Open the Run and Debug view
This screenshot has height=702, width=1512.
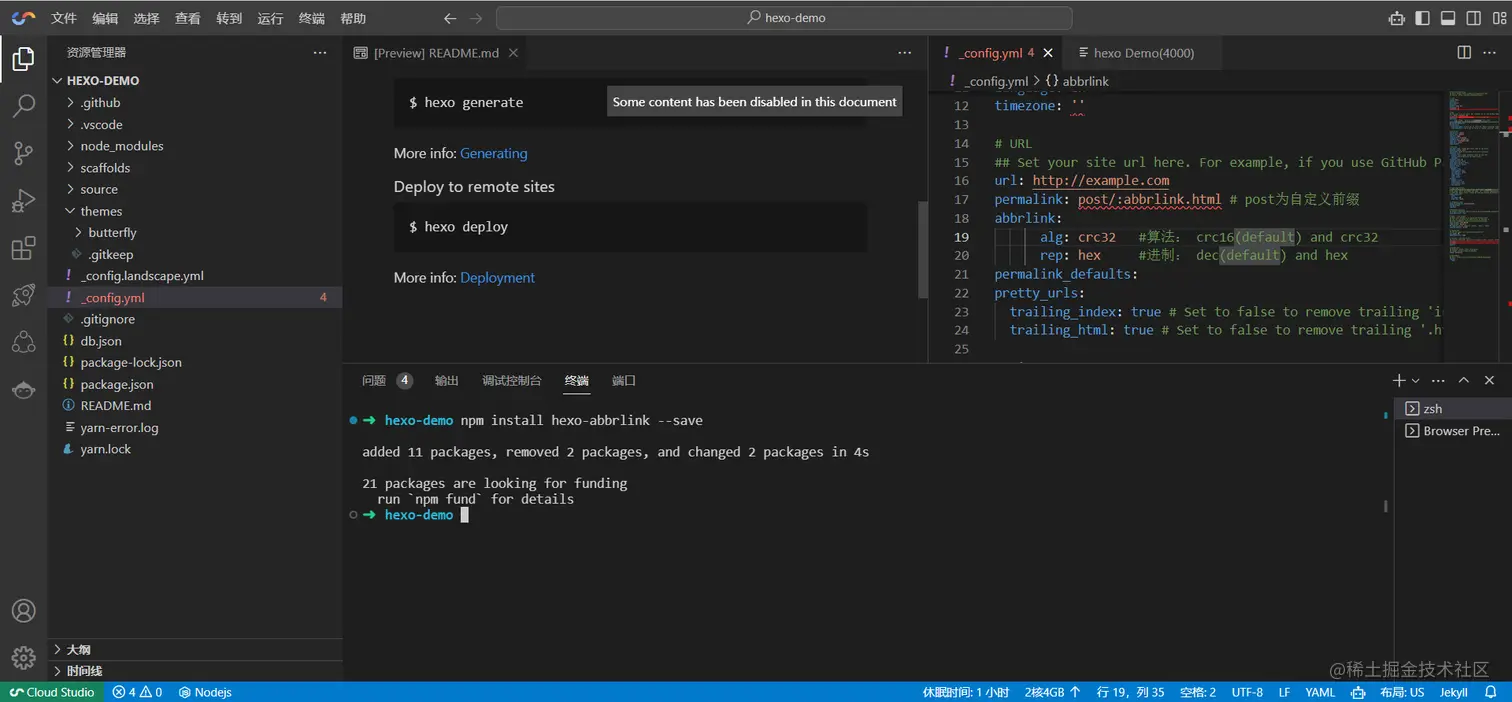point(23,201)
